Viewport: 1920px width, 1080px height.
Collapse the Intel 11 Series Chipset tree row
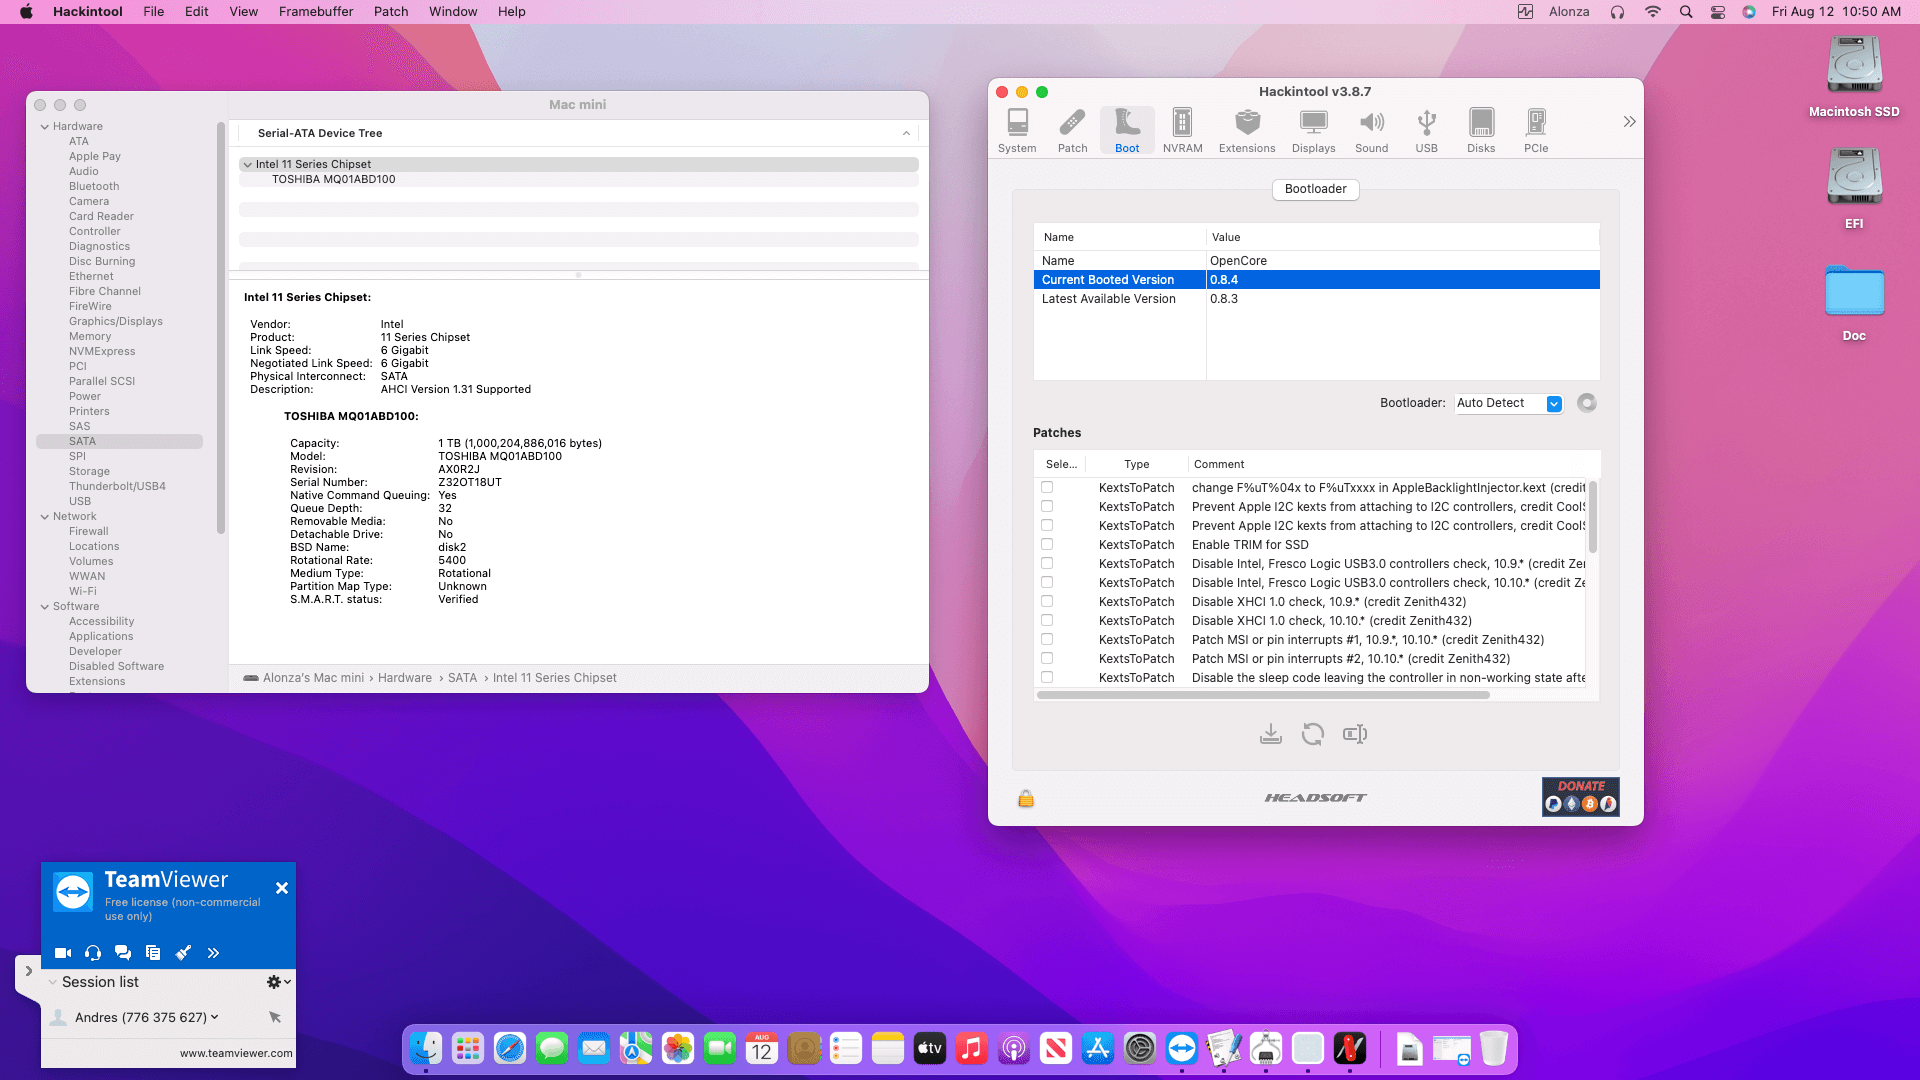(248, 164)
